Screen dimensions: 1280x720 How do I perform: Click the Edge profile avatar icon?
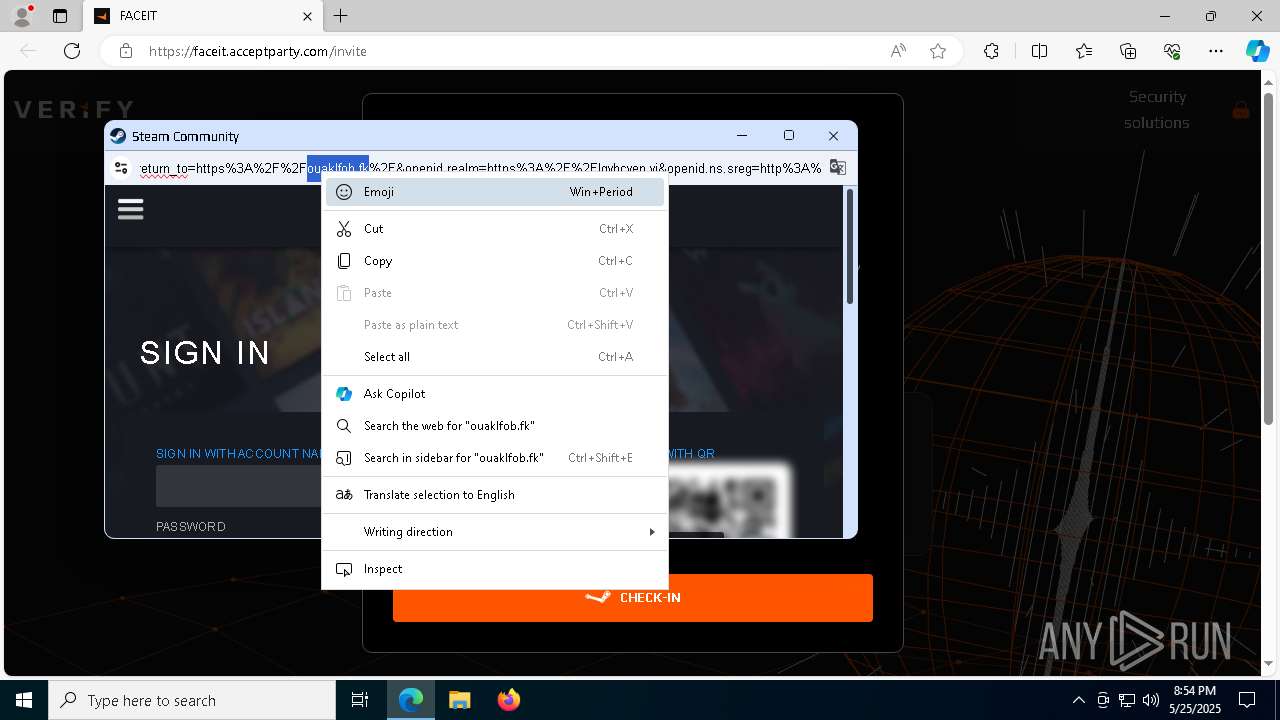(21, 16)
